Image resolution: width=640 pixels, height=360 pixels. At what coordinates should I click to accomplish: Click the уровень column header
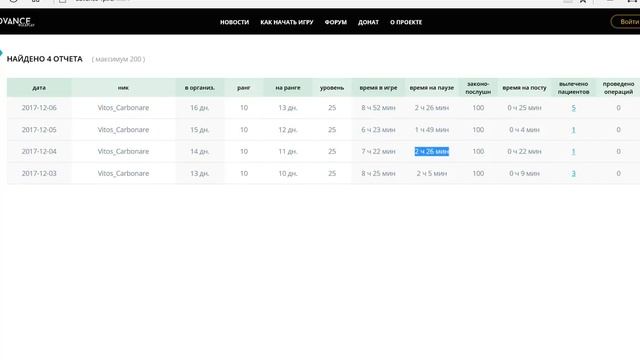pyautogui.click(x=332, y=87)
